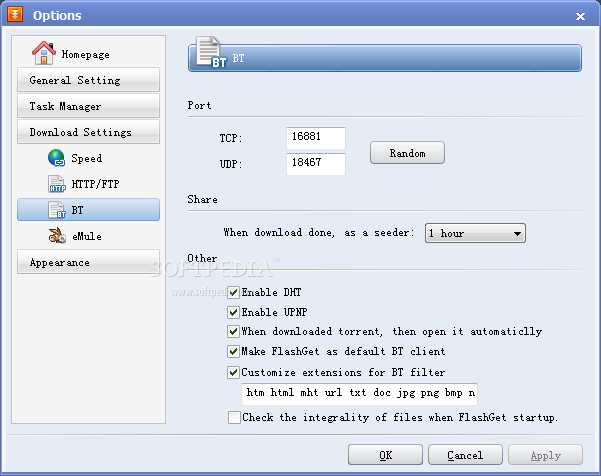Viewport: 601px width, 476px height.
Task: Toggle Make FlashGet default BT client
Action: tap(233, 351)
